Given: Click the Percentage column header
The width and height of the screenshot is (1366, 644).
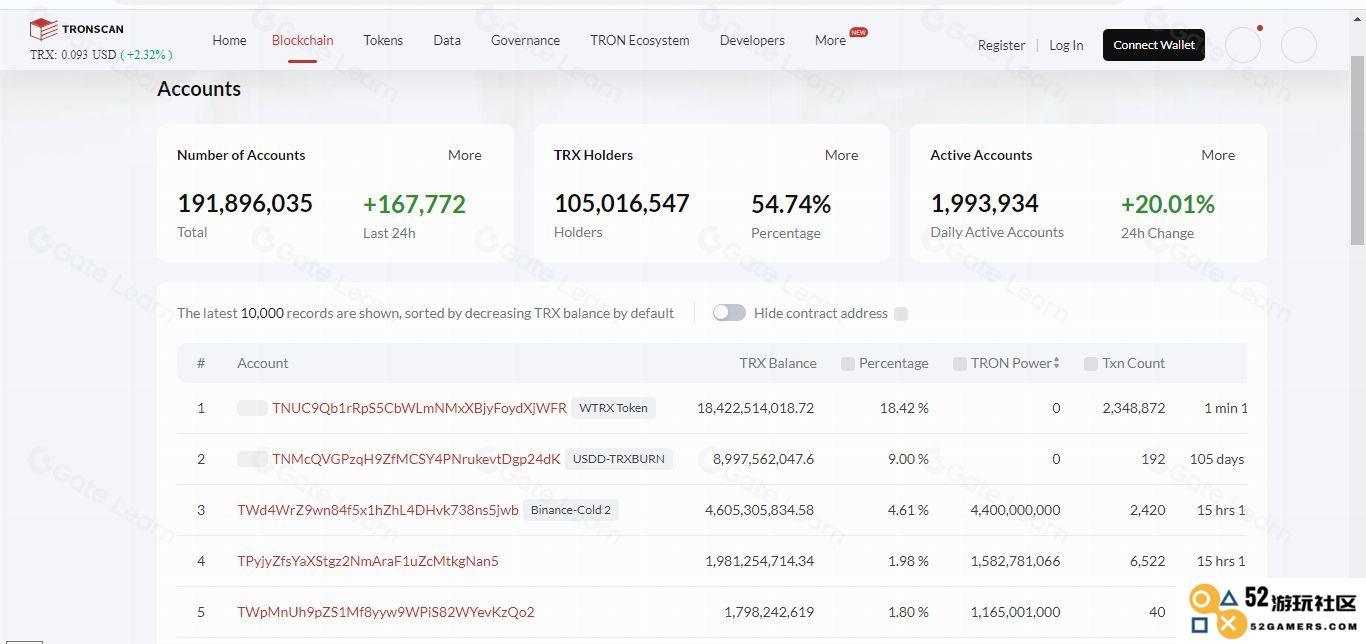Looking at the screenshot, I should (893, 363).
